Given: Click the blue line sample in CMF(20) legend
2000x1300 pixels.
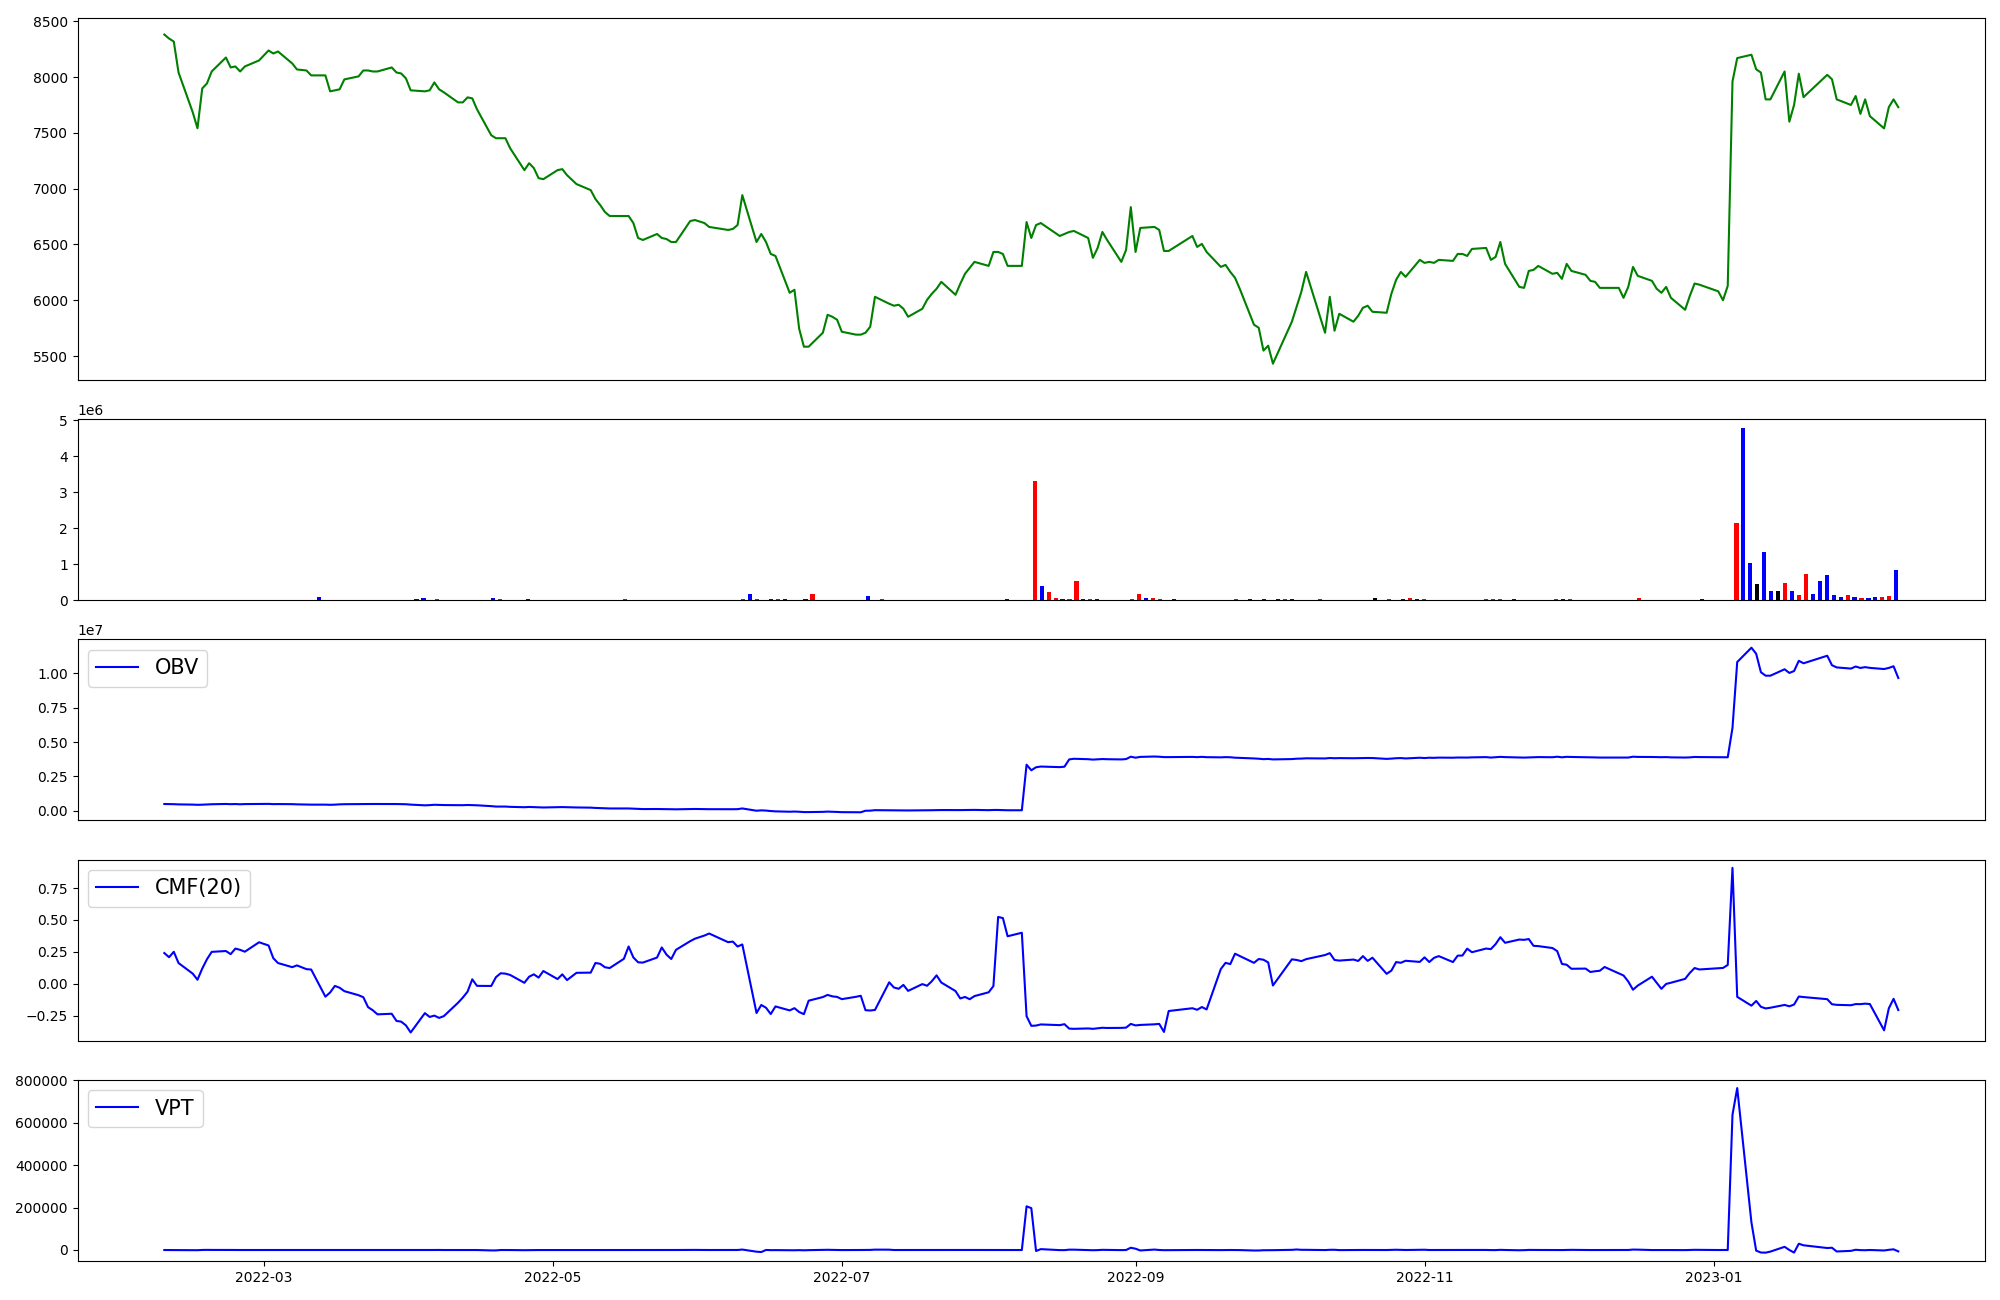Looking at the screenshot, I should click(x=117, y=888).
